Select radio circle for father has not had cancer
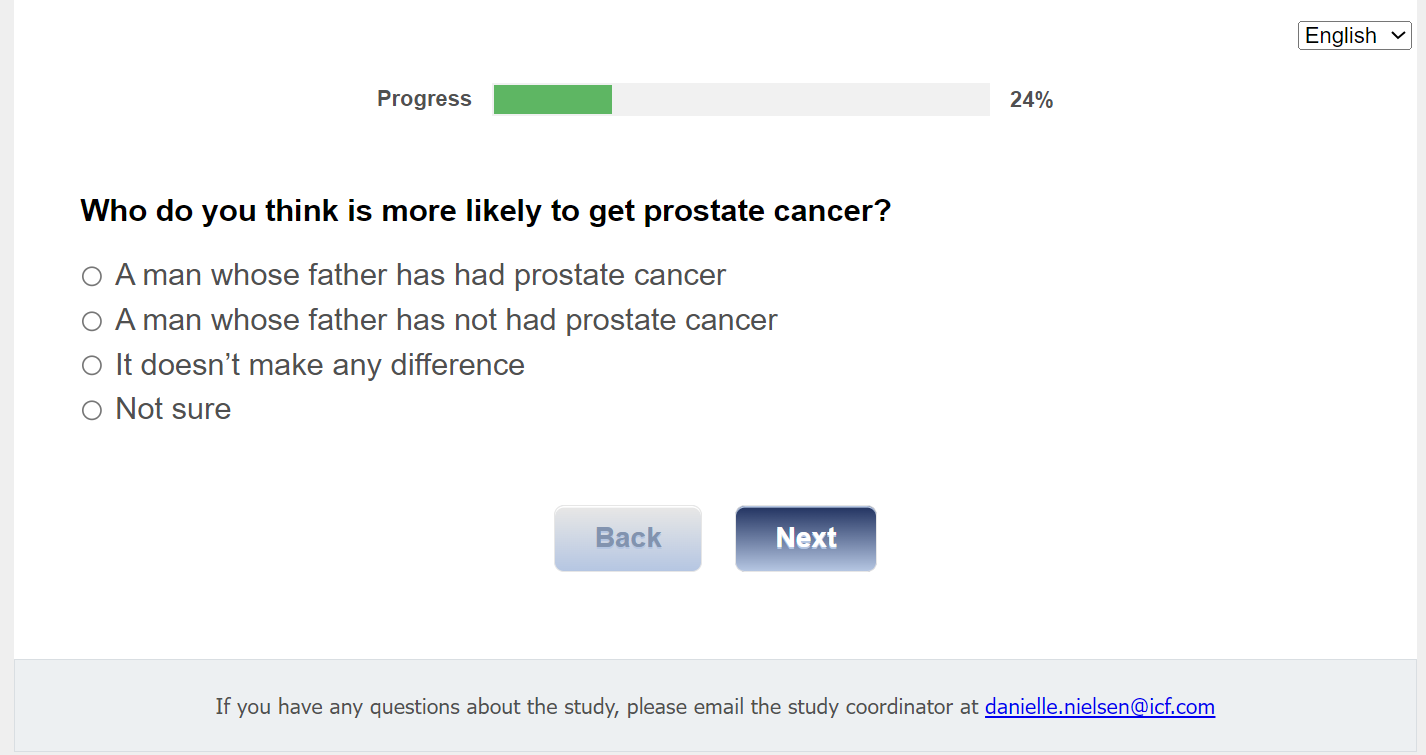 (92, 321)
